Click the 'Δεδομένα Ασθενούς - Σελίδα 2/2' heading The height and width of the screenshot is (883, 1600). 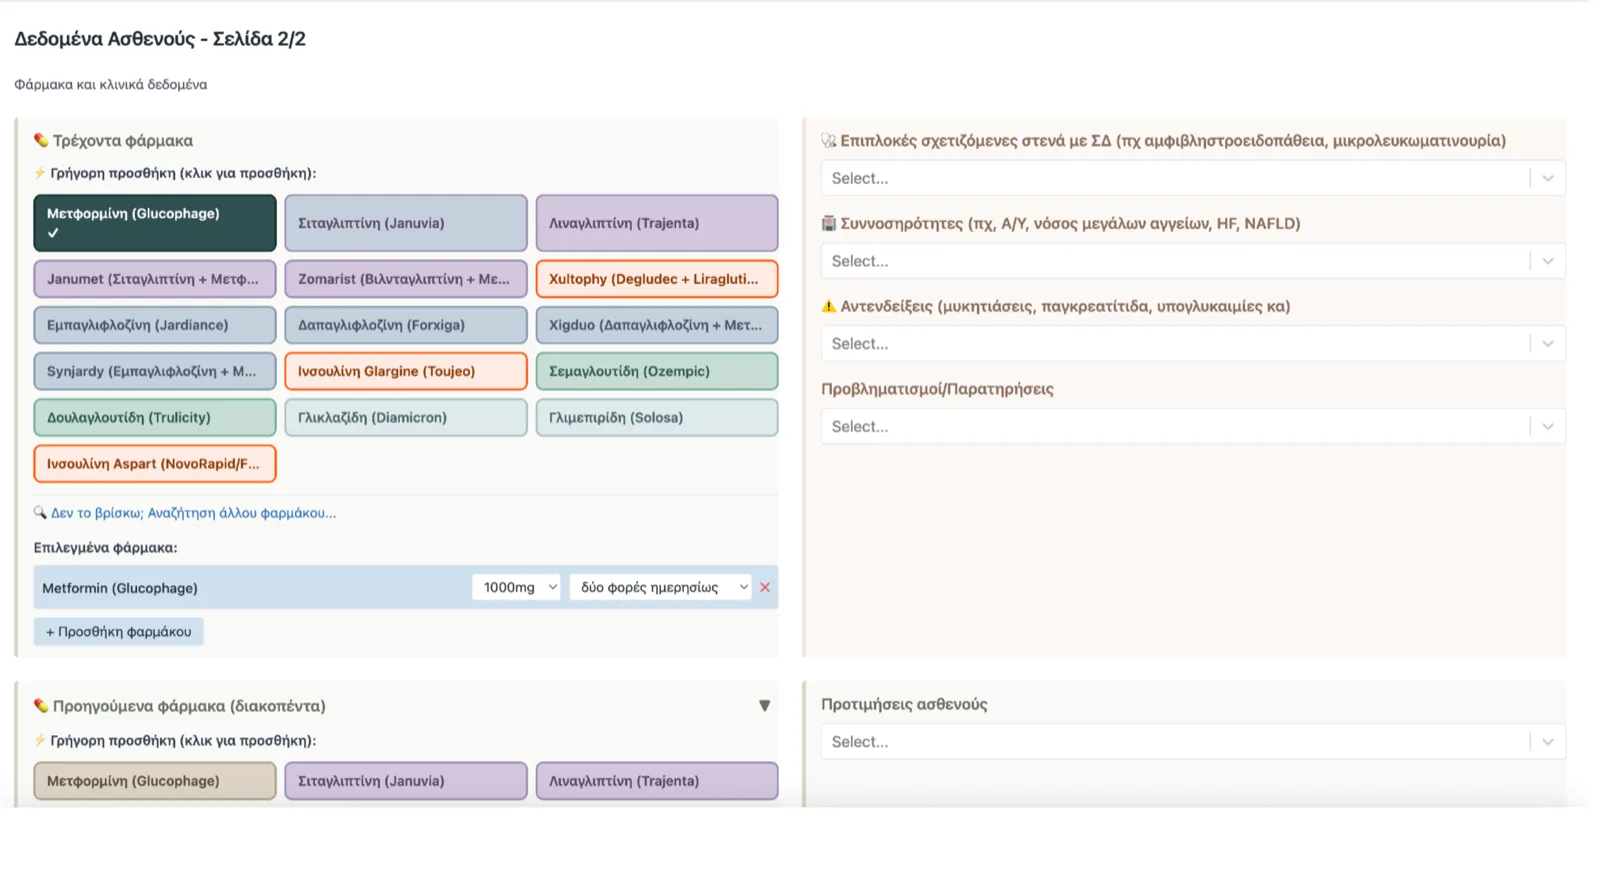(x=160, y=39)
